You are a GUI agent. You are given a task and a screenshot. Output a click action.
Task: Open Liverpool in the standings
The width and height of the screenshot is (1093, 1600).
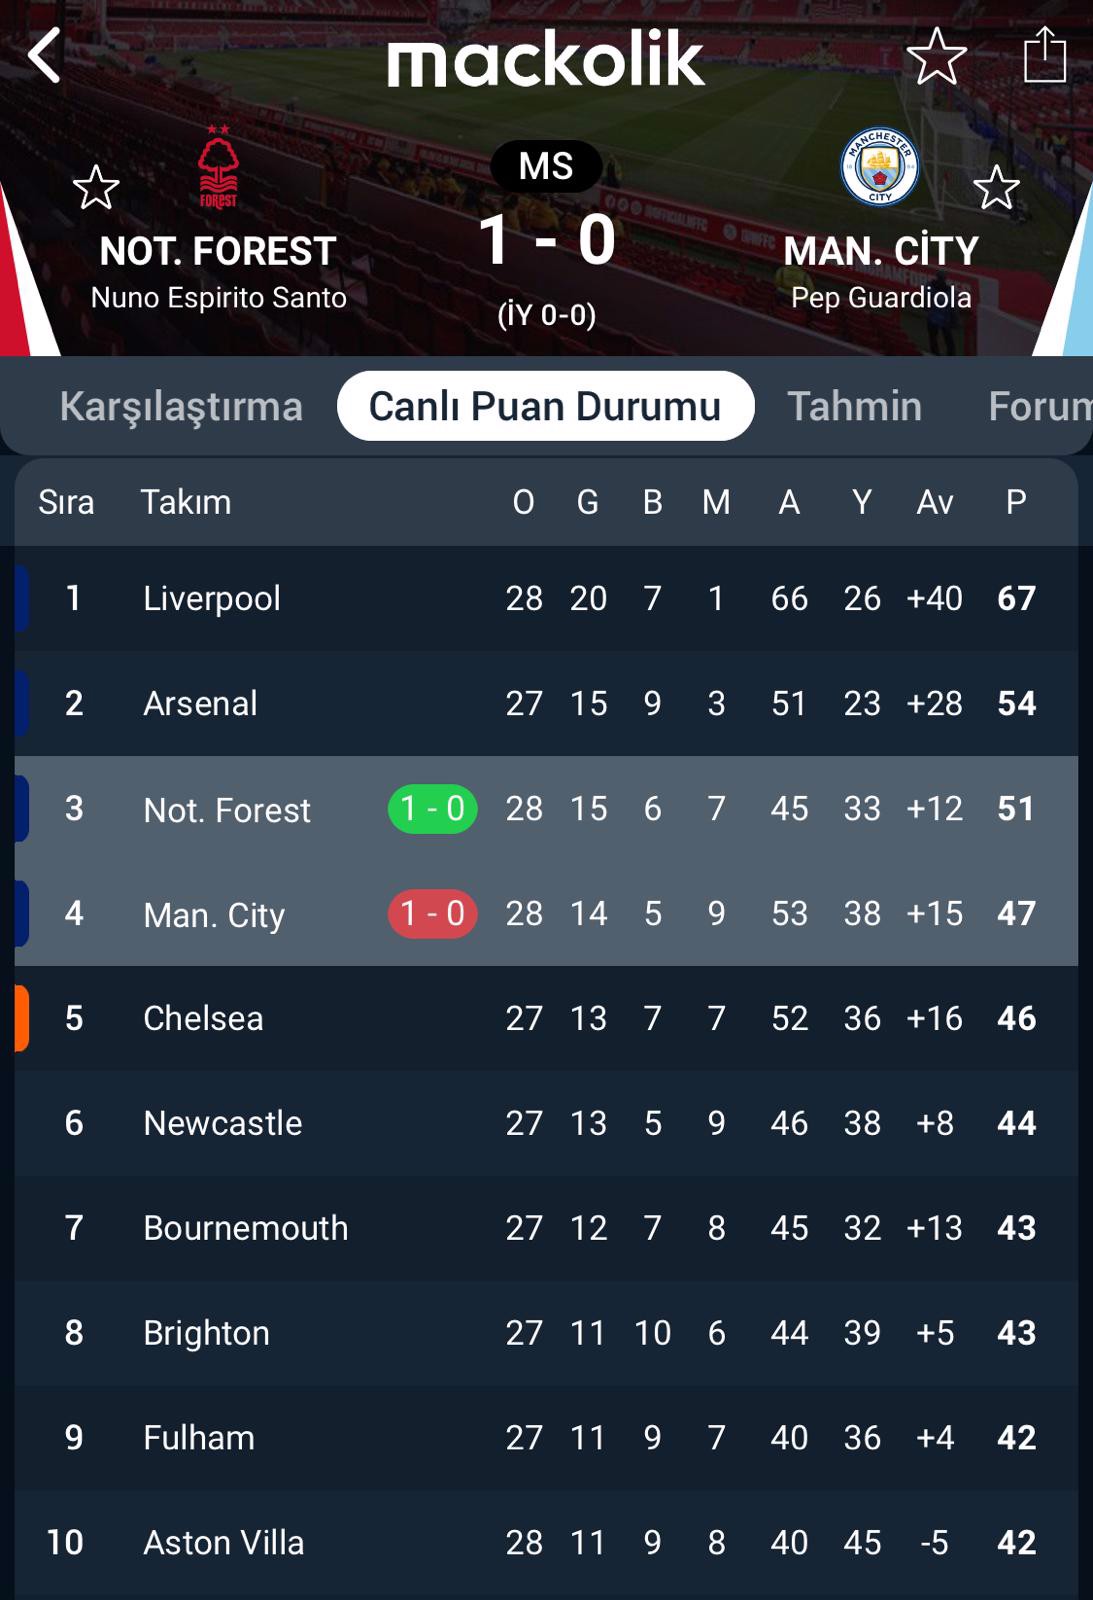[x=212, y=598]
